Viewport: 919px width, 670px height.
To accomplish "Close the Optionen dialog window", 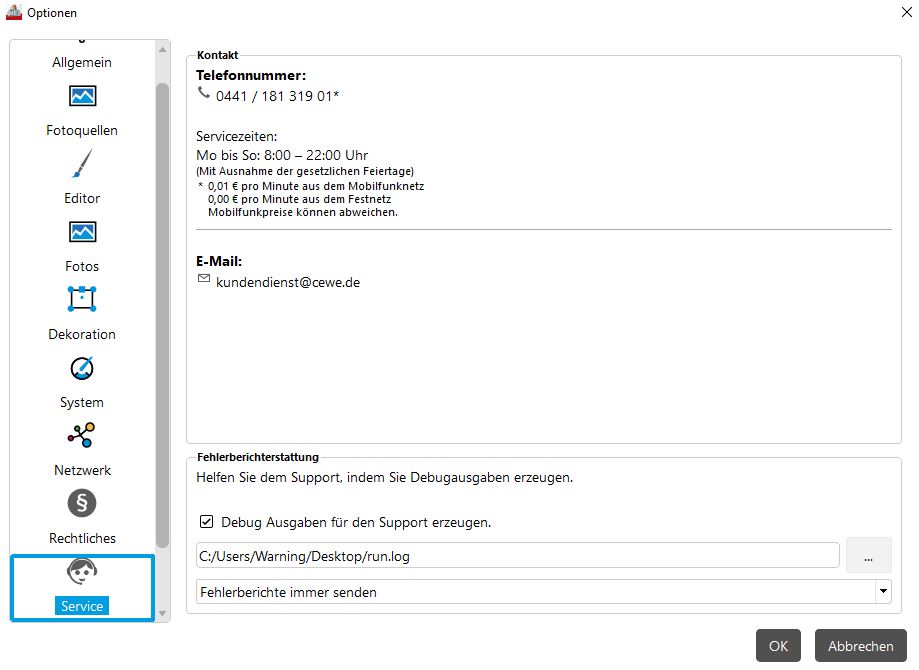I will [x=906, y=12].
